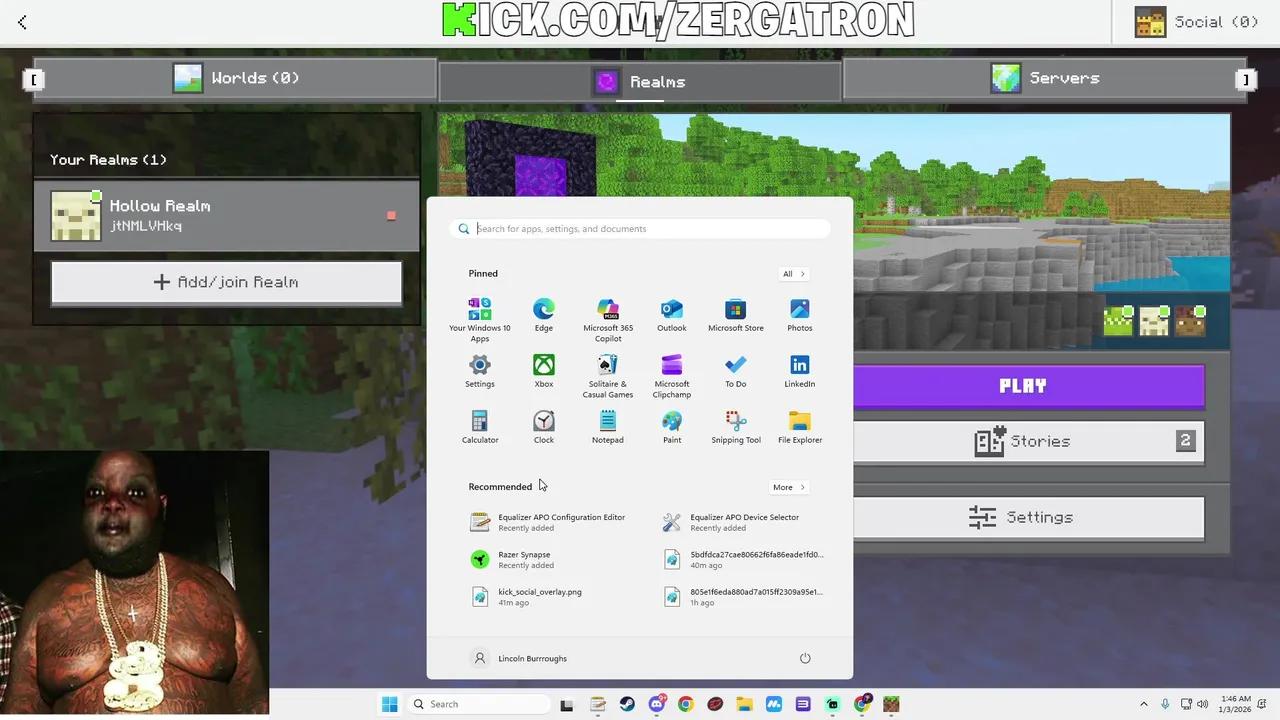Launch Notepad from Start menu

608,426
